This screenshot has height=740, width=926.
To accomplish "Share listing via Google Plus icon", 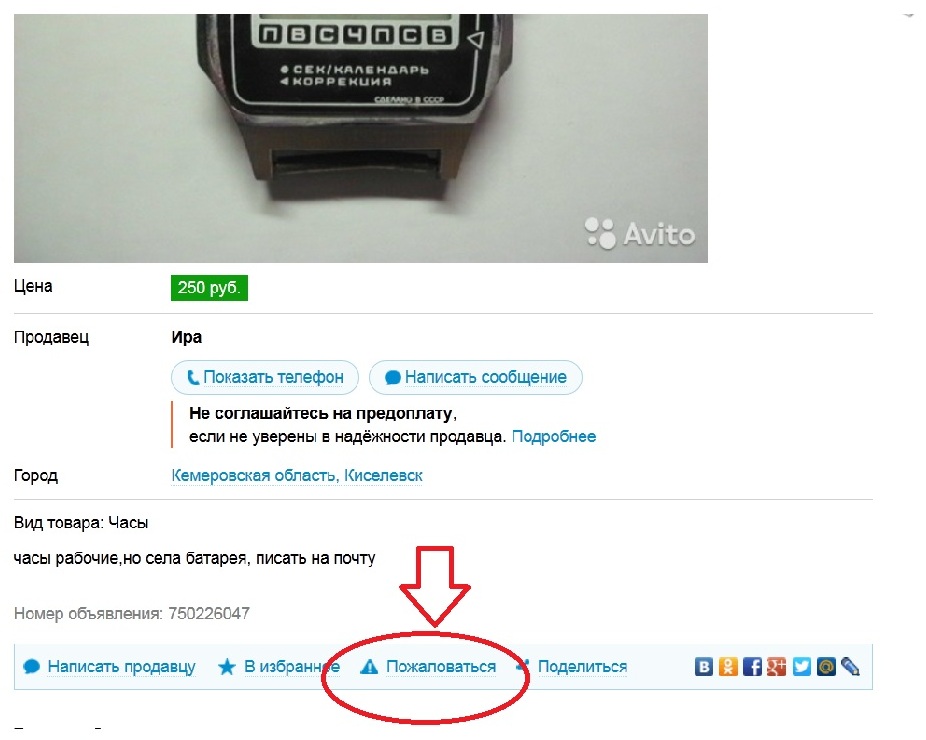I will [x=777, y=667].
